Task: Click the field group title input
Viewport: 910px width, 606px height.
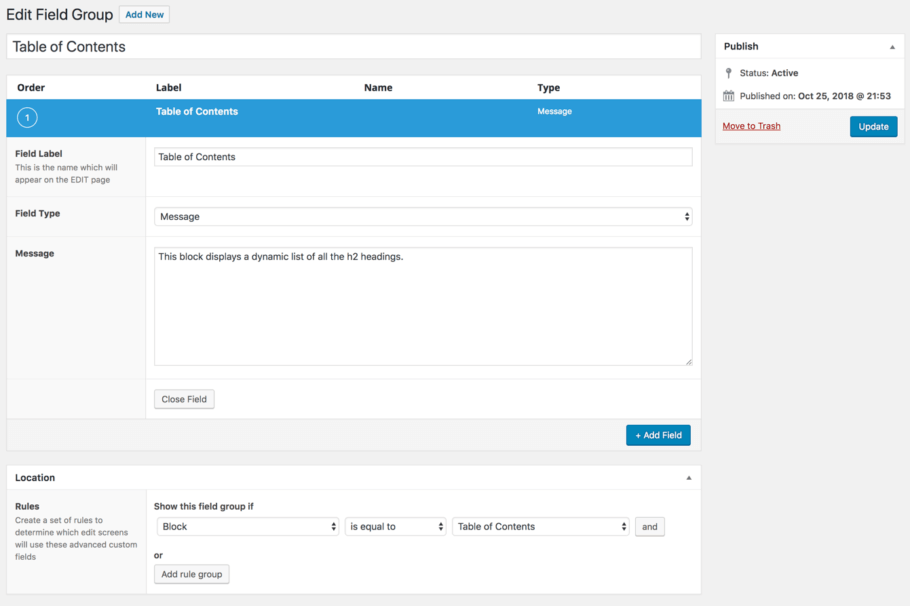Action: tap(350, 46)
